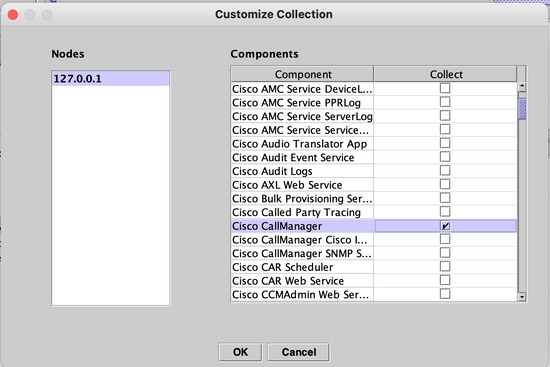
Task: Select the highlighted Cisco CallManager row name
Action: [x=302, y=226]
